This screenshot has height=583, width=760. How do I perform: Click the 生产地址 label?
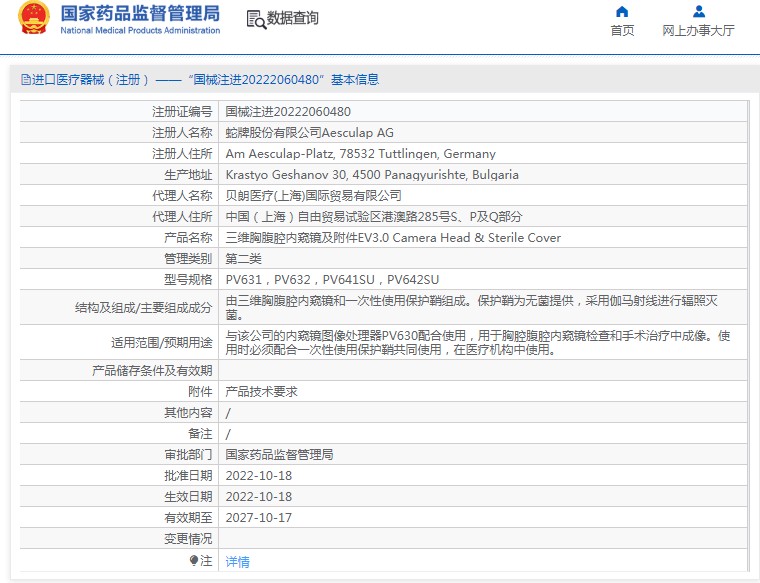click(x=188, y=174)
